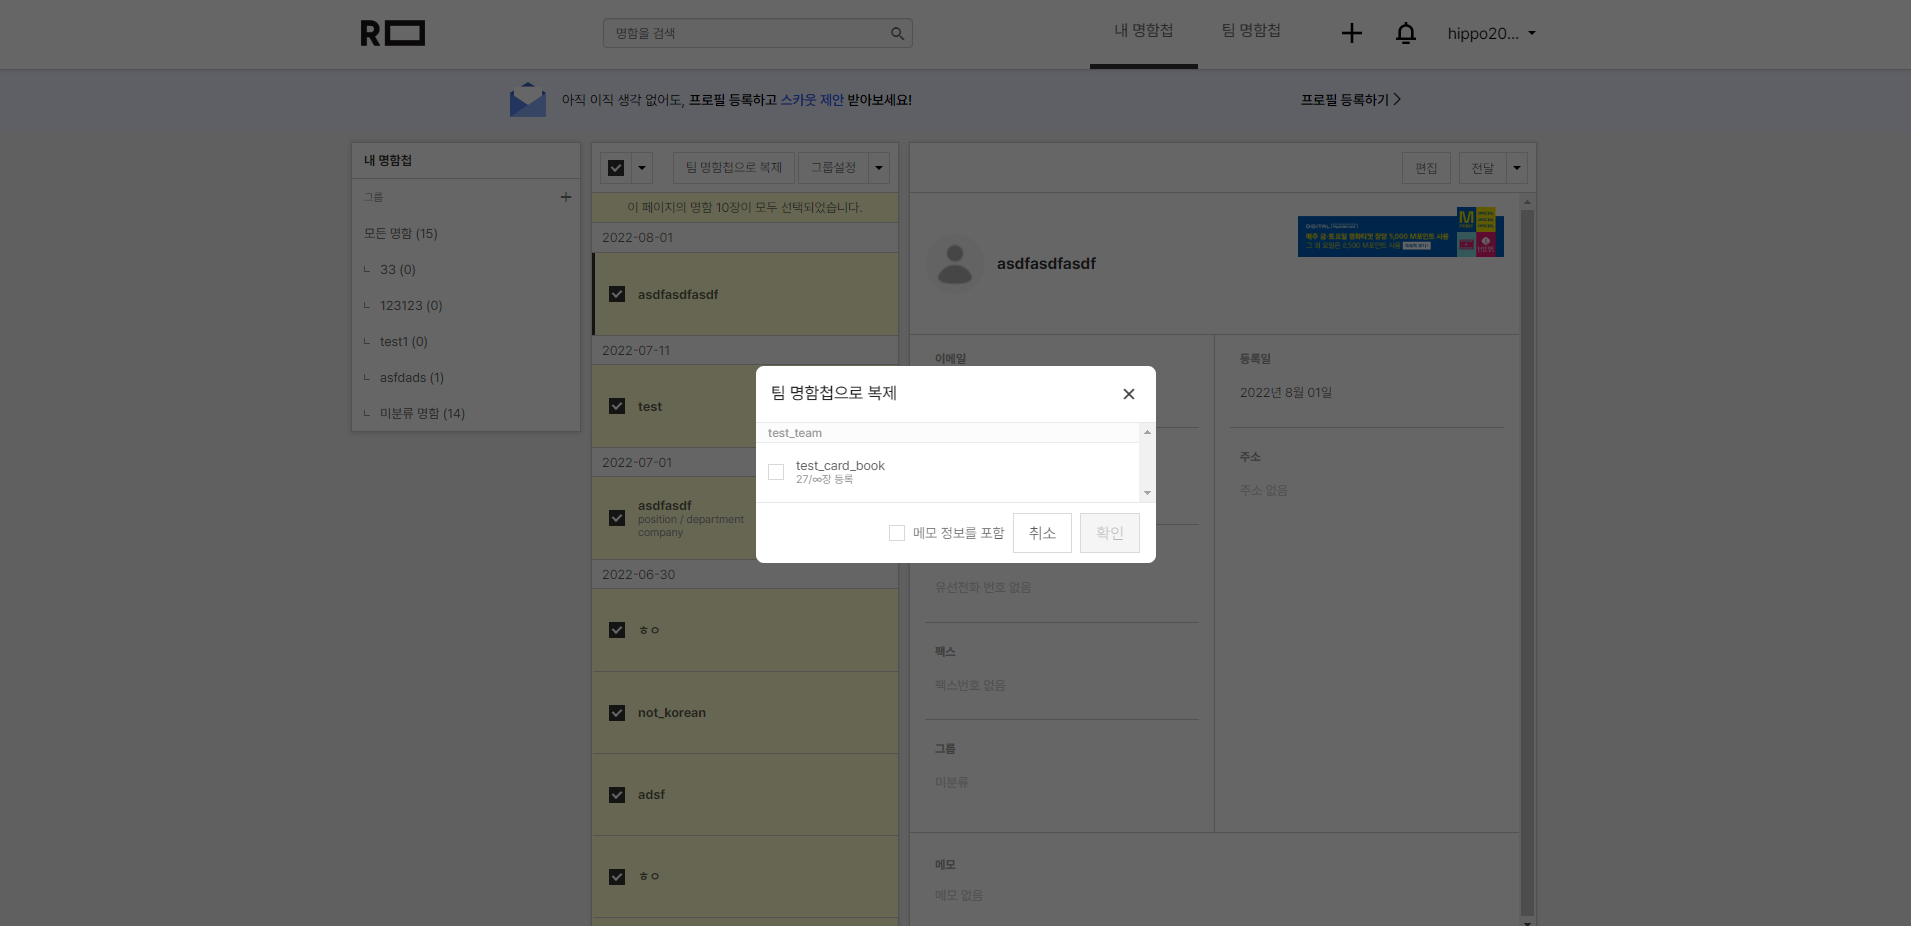Select the 123123 (0) group

point(411,305)
